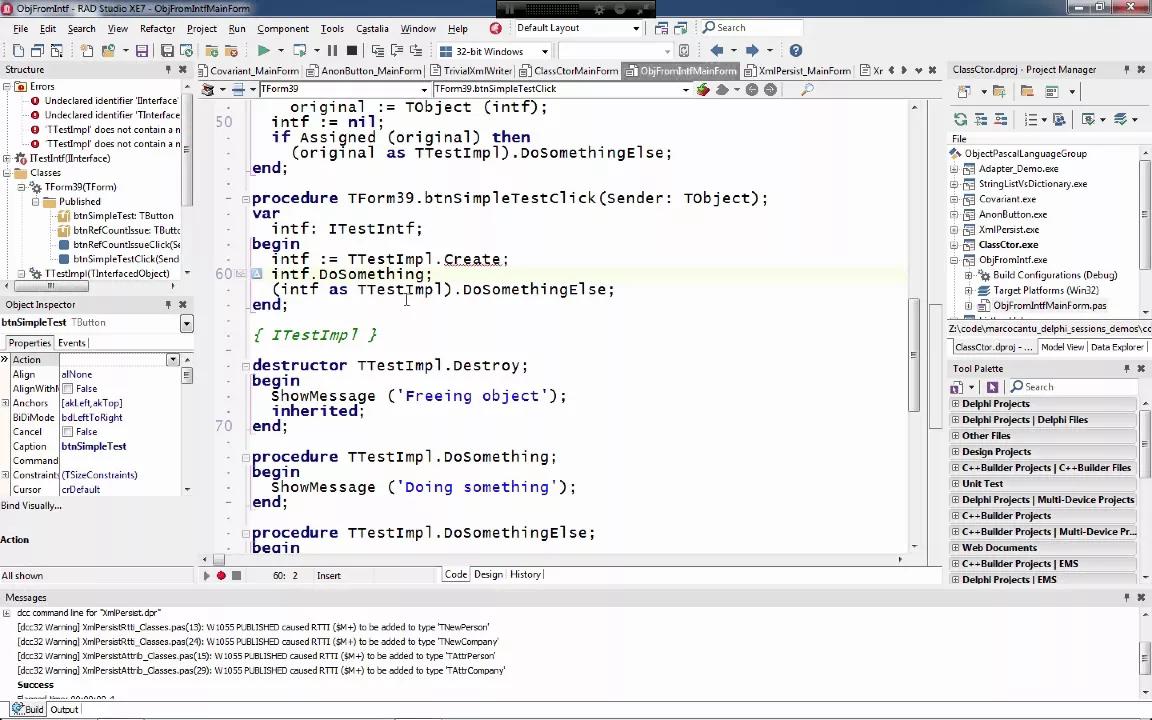Toggle the Cancel property False checkbox
This screenshot has height=720, width=1152.
pyautogui.click(x=68, y=432)
